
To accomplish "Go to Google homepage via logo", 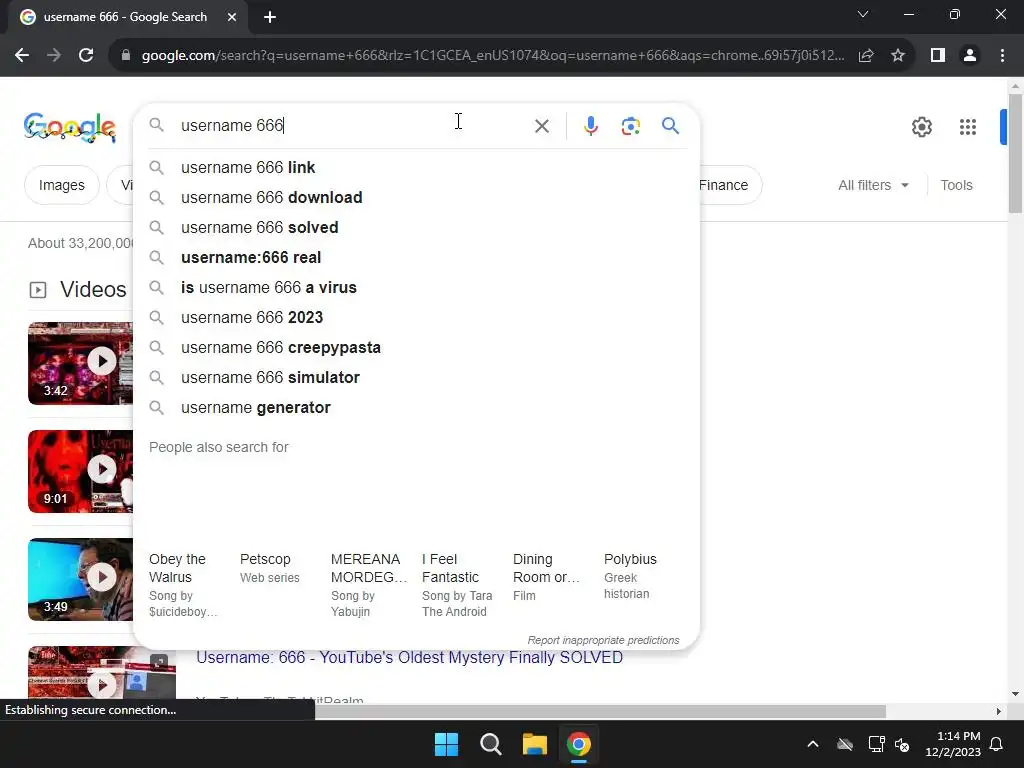I will coord(70,127).
